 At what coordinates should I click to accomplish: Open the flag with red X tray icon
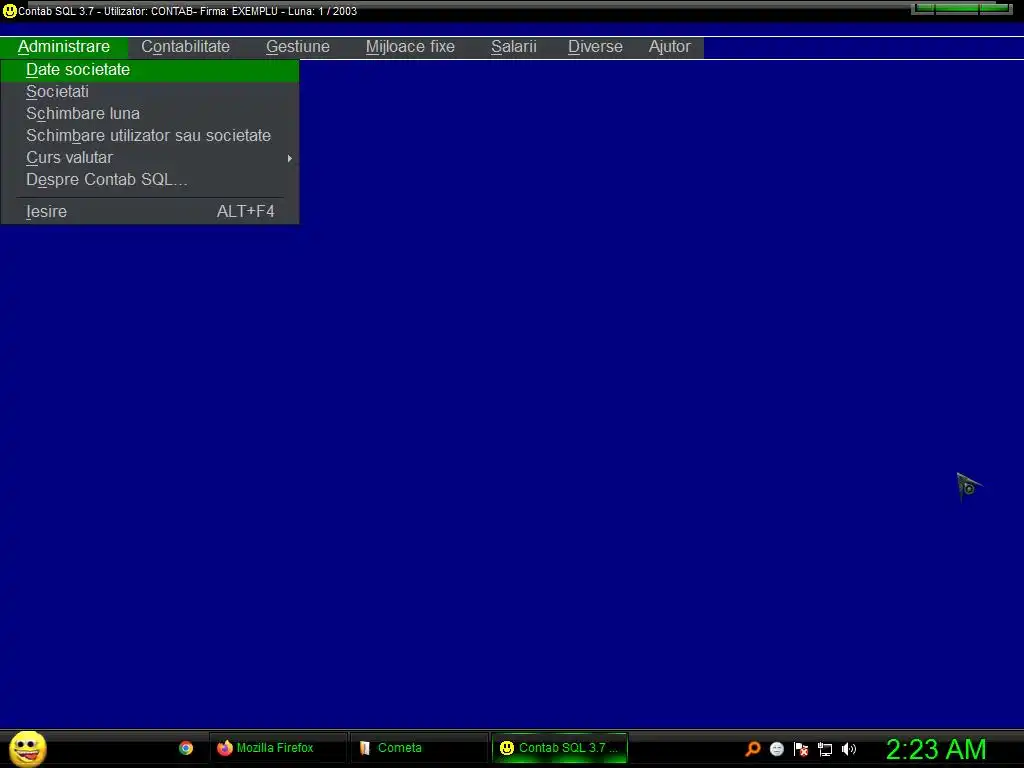[x=801, y=749]
